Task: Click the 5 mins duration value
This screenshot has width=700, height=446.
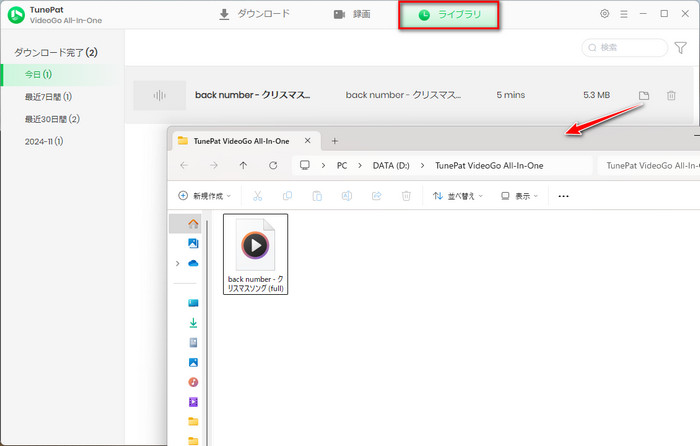Action: pos(511,95)
